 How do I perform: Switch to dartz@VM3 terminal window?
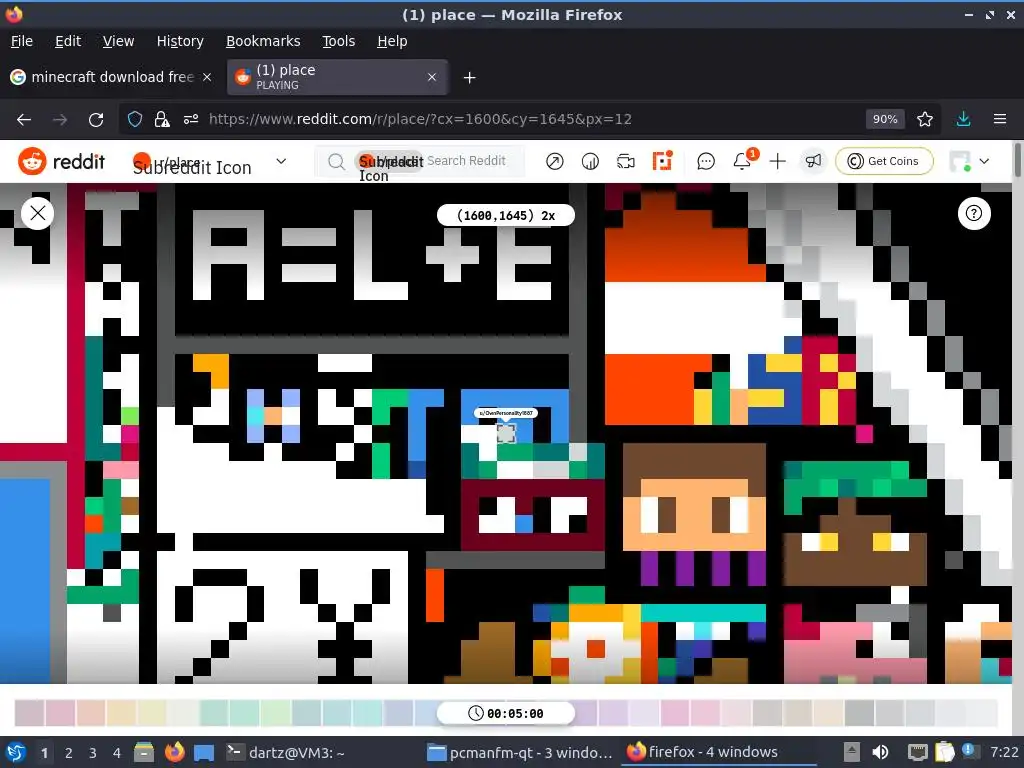(285, 753)
